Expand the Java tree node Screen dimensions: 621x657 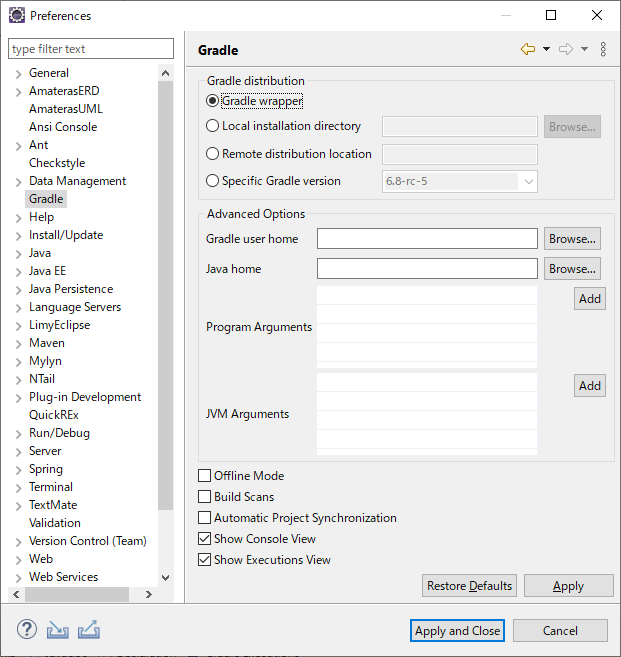(18, 254)
